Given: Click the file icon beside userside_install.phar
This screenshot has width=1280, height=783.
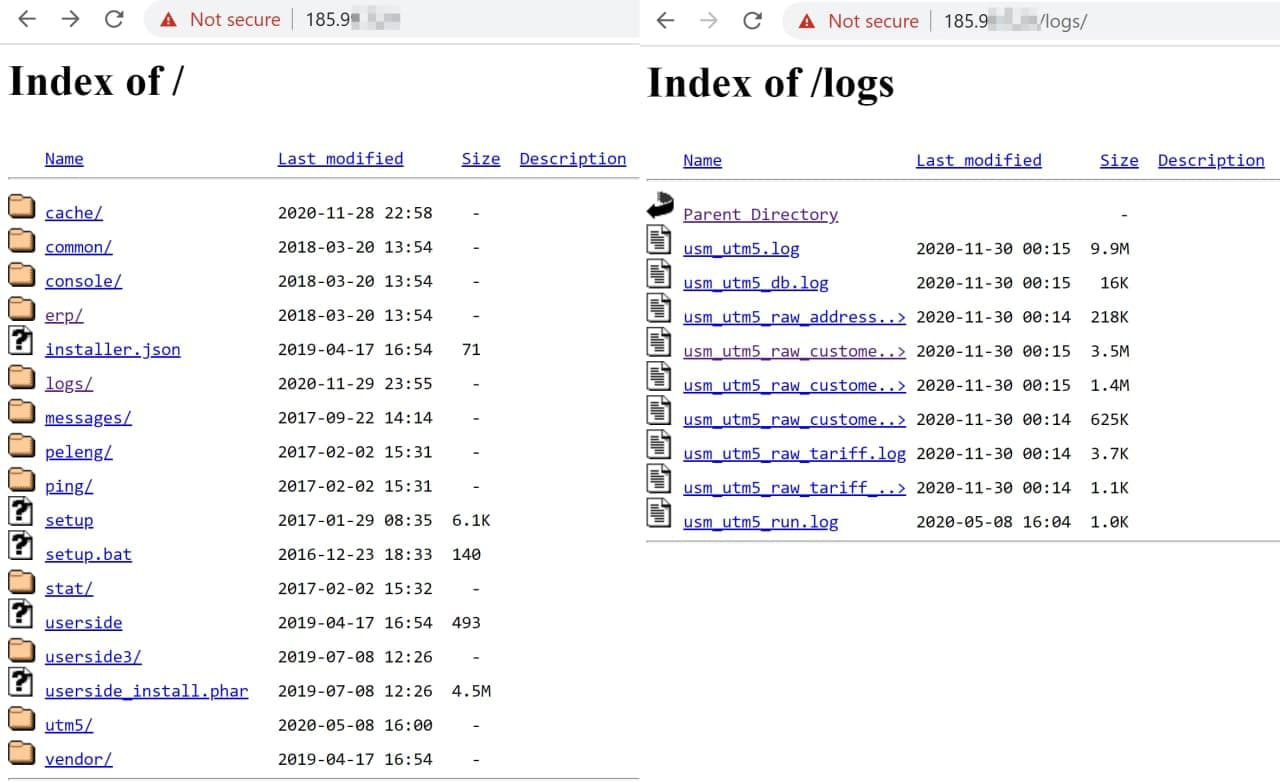Looking at the screenshot, I should coord(21,682).
